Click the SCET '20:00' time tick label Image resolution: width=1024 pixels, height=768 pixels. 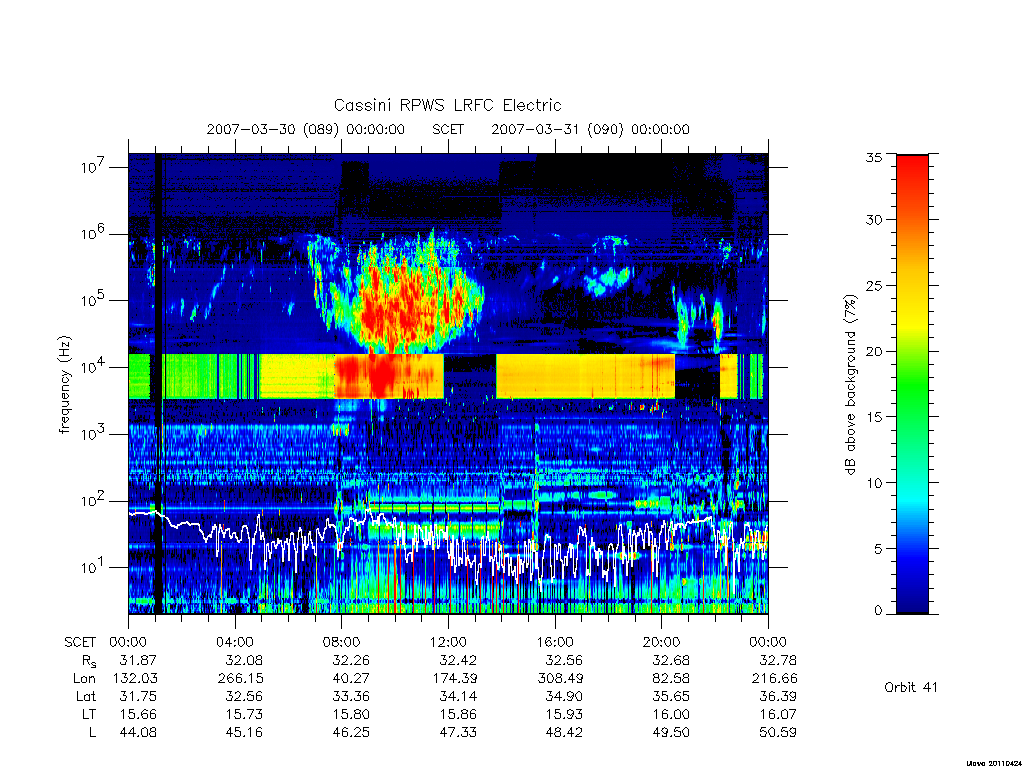pyautogui.click(x=661, y=642)
